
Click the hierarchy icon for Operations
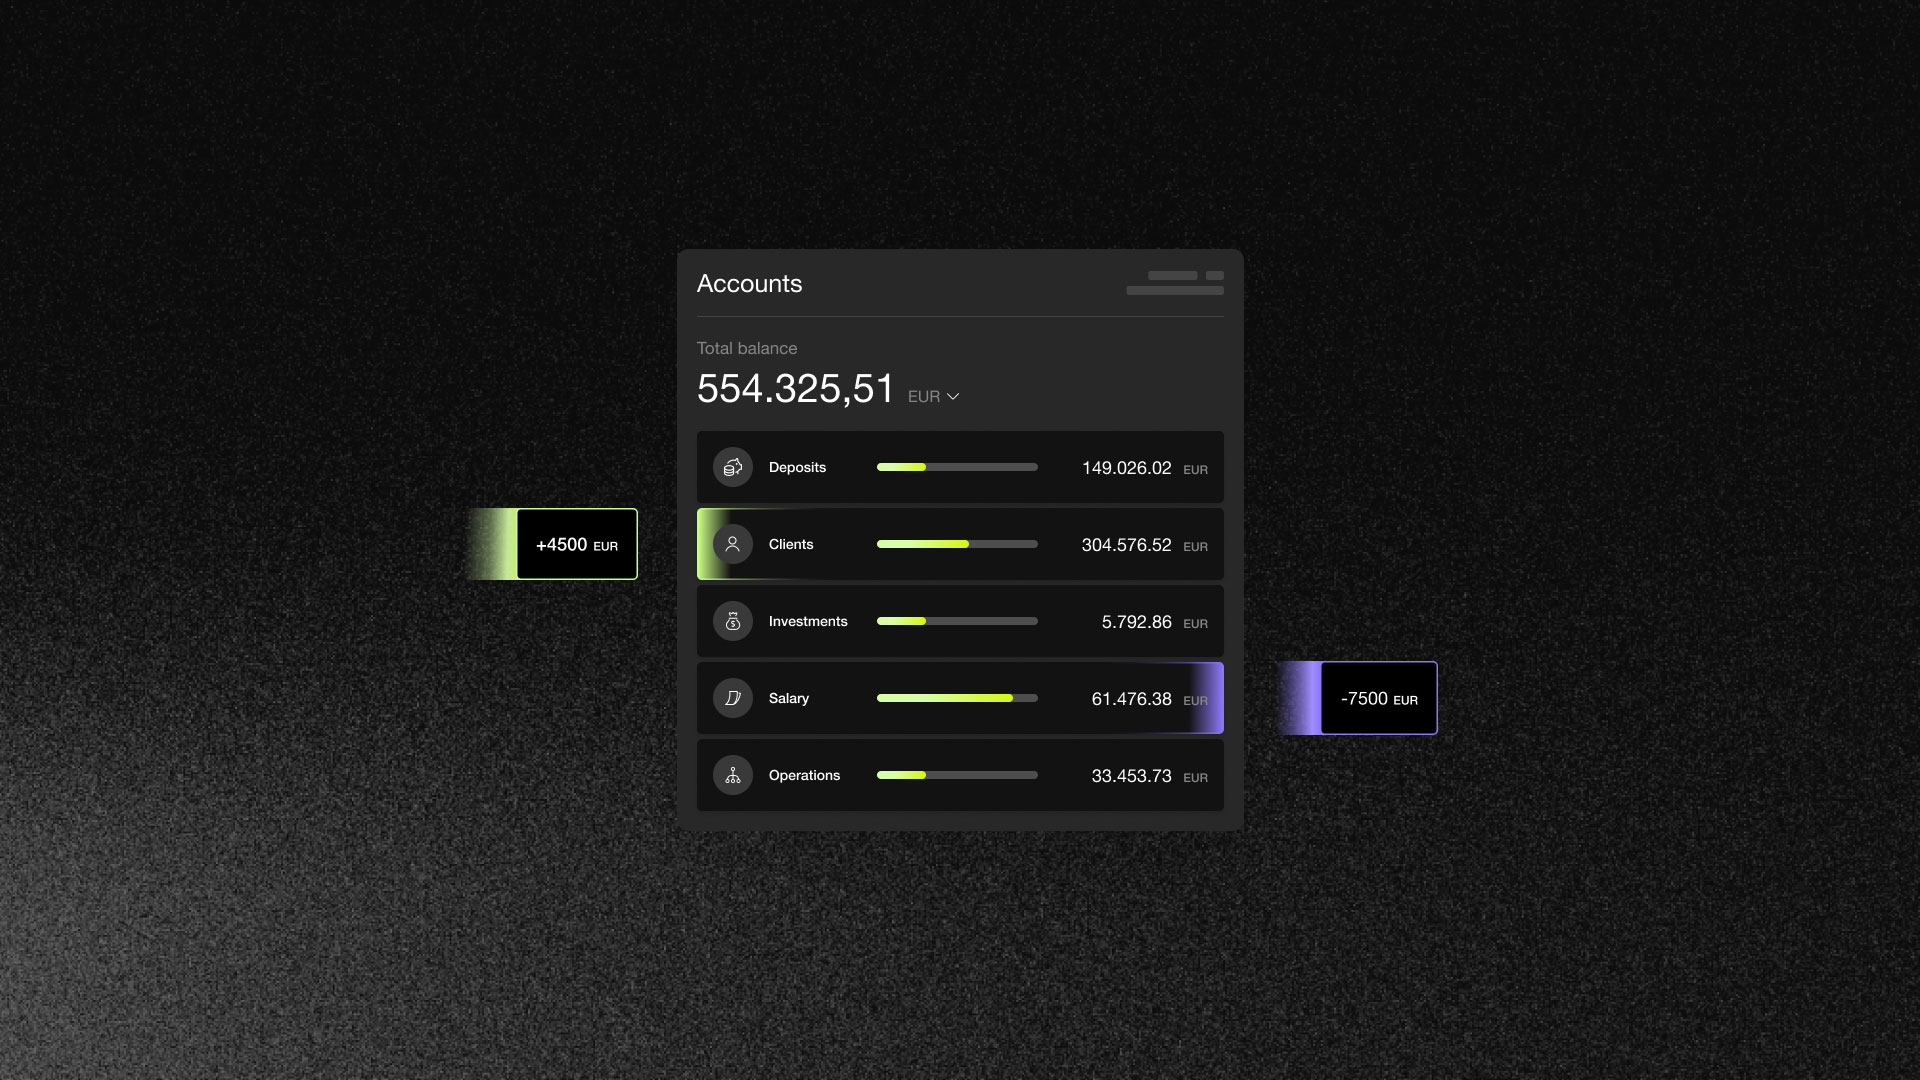(x=733, y=775)
